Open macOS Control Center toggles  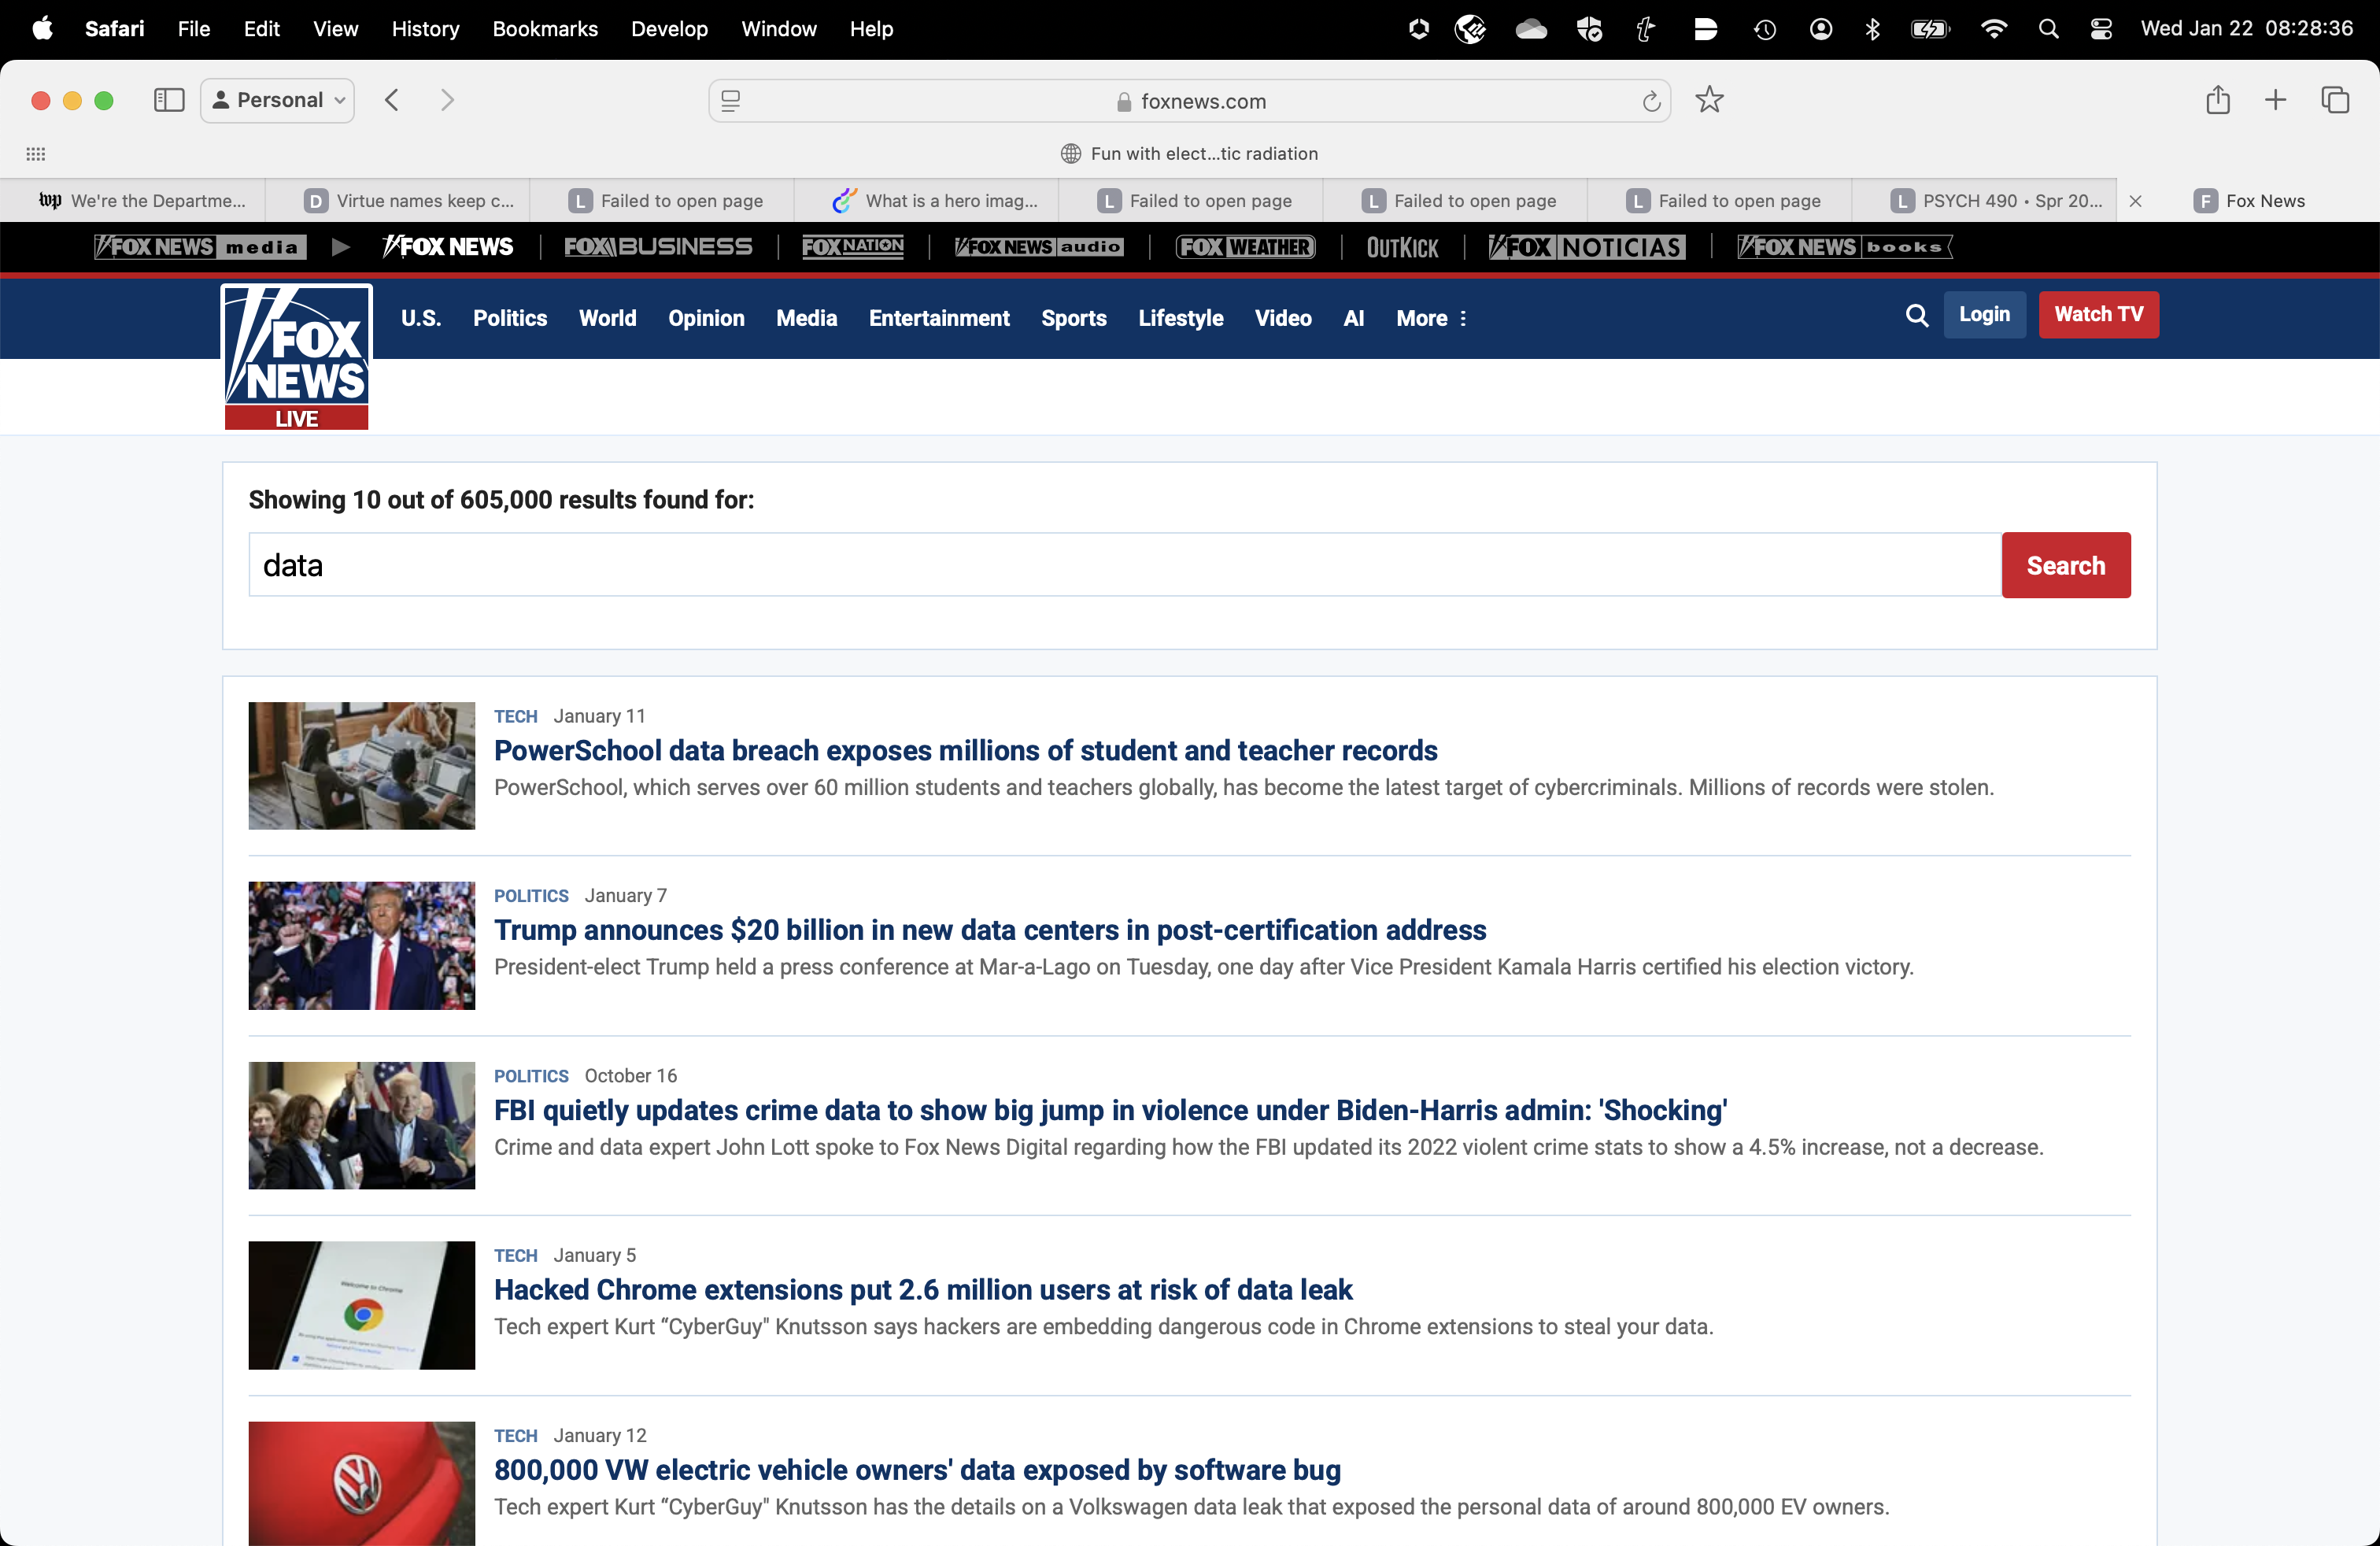pyautogui.click(x=2101, y=29)
